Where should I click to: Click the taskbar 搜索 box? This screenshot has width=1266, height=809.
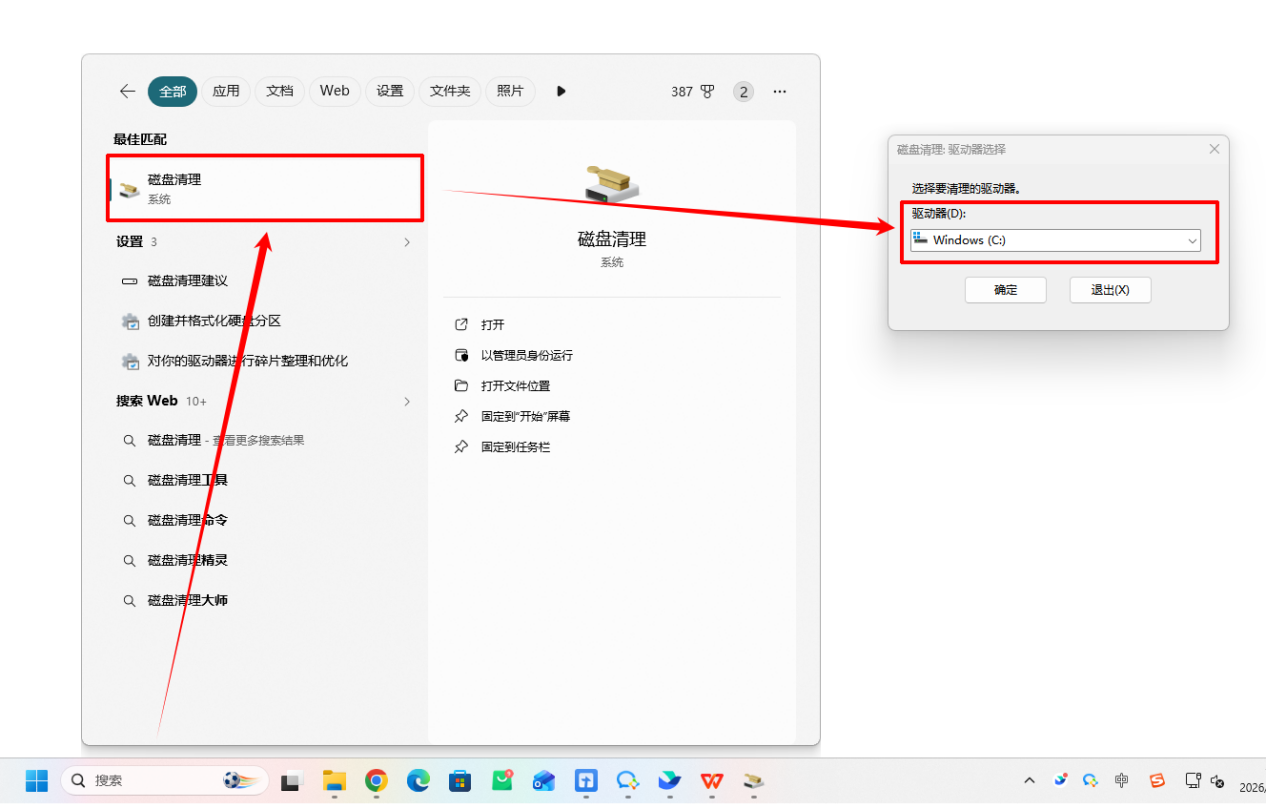165,781
